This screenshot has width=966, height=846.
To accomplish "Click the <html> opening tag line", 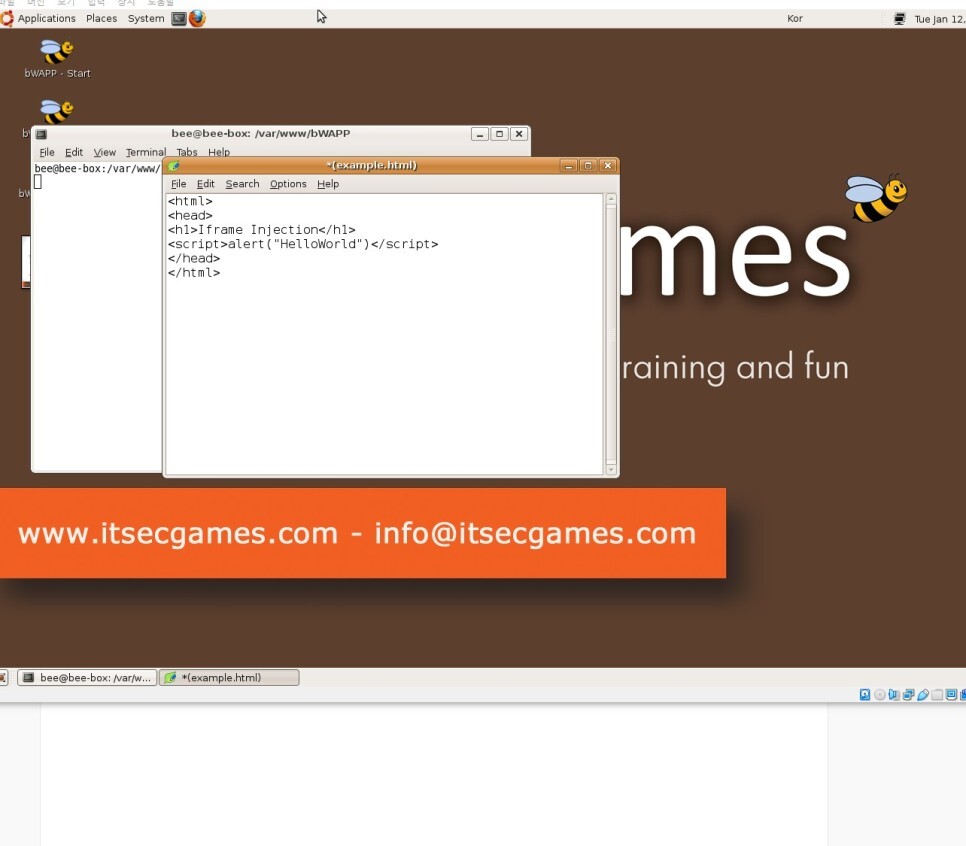I will click(x=190, y=201).
